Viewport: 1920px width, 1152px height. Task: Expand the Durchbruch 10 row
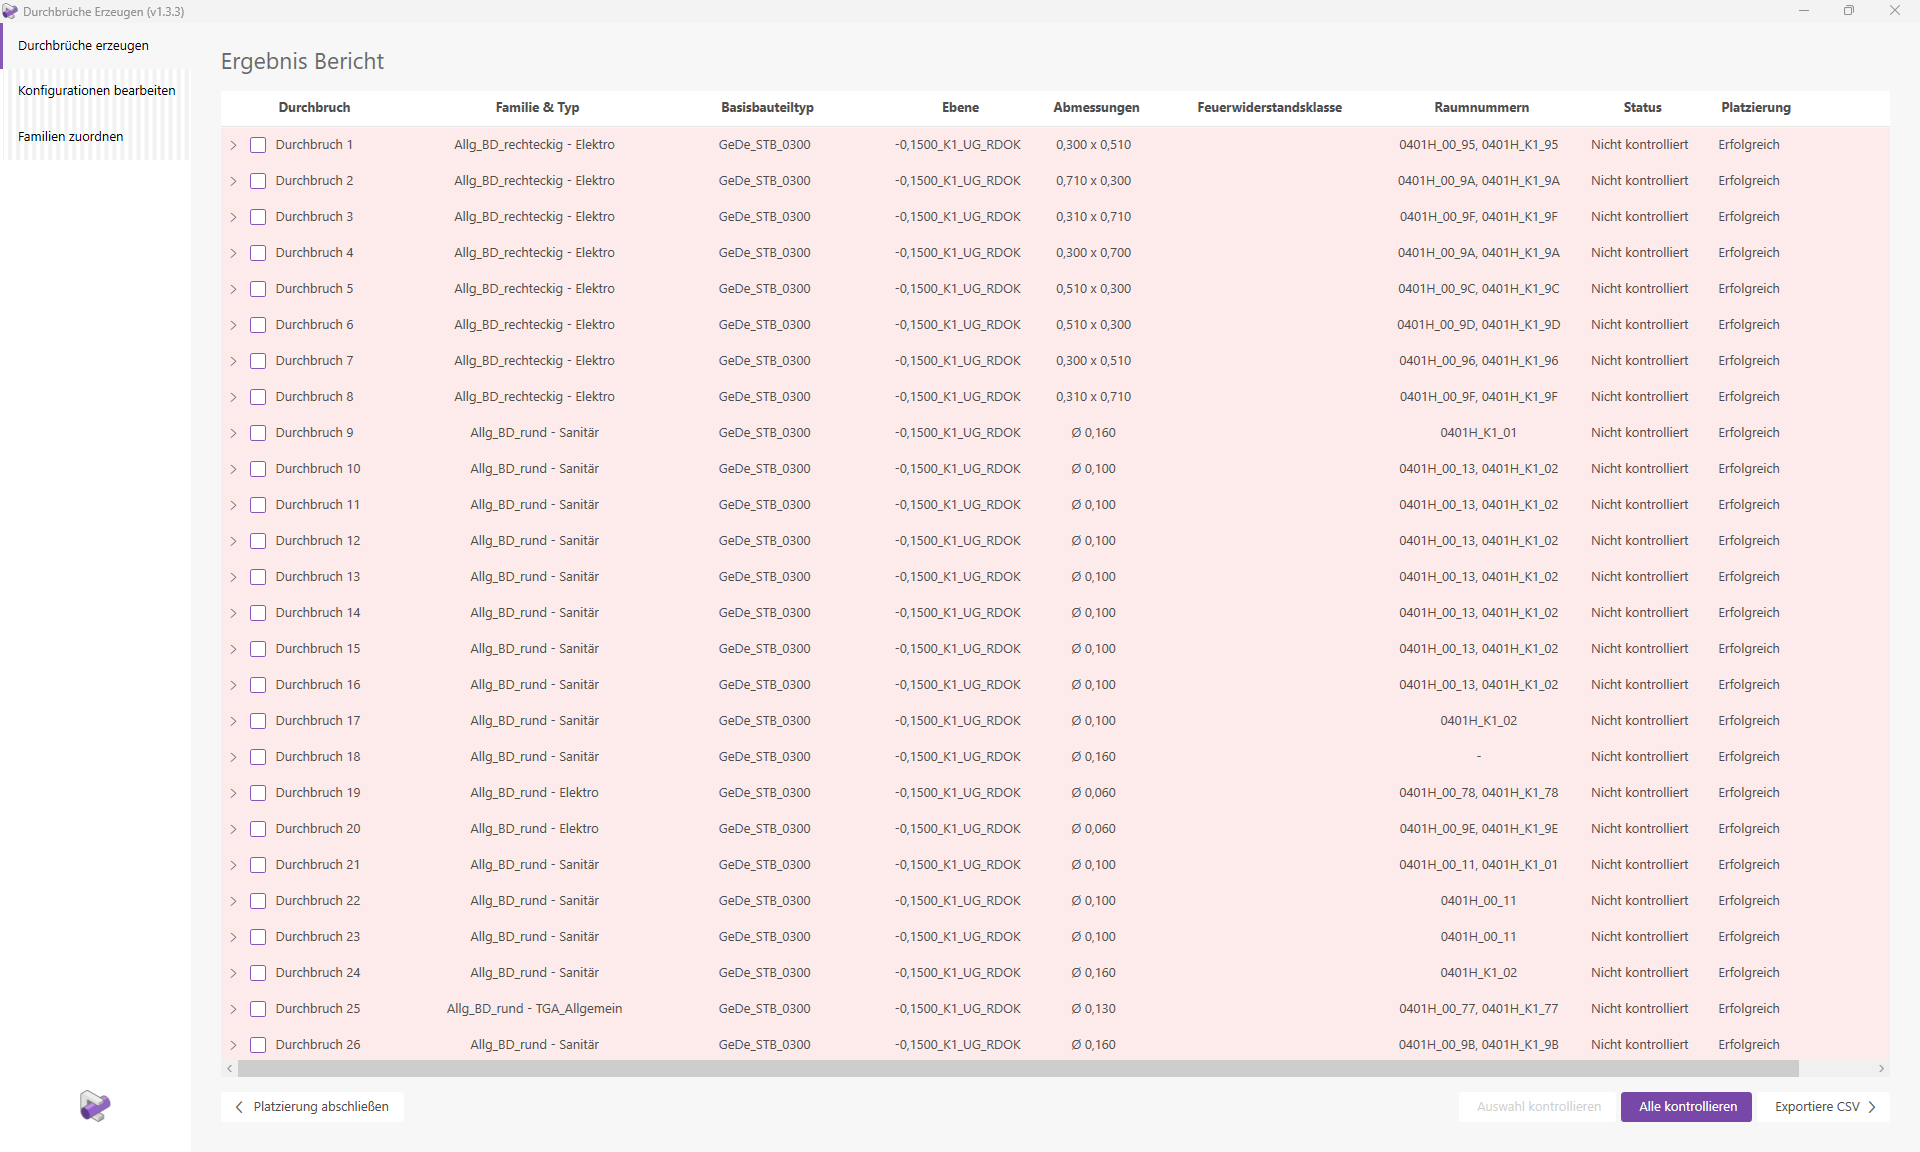(x=233, y=469)
